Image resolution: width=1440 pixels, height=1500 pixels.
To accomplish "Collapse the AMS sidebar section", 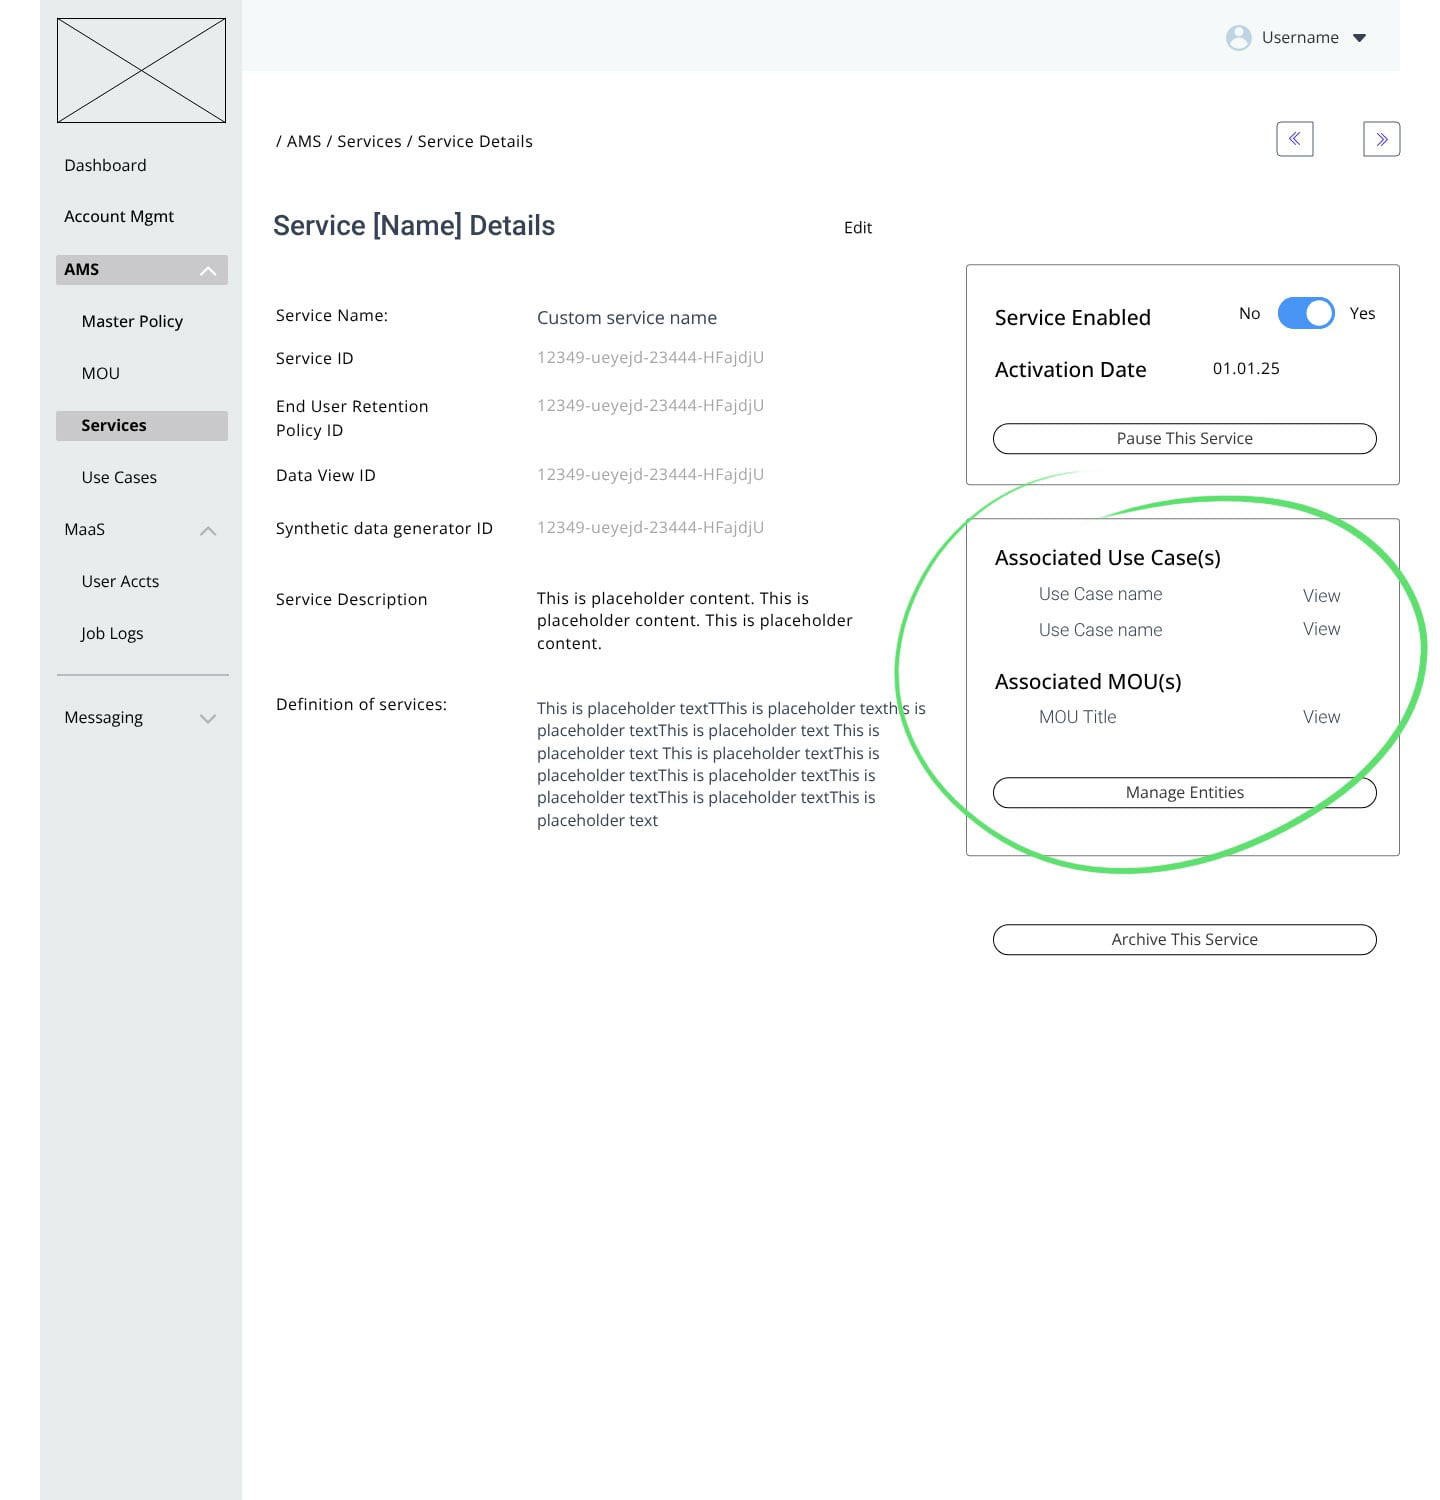I will point(208,269).
